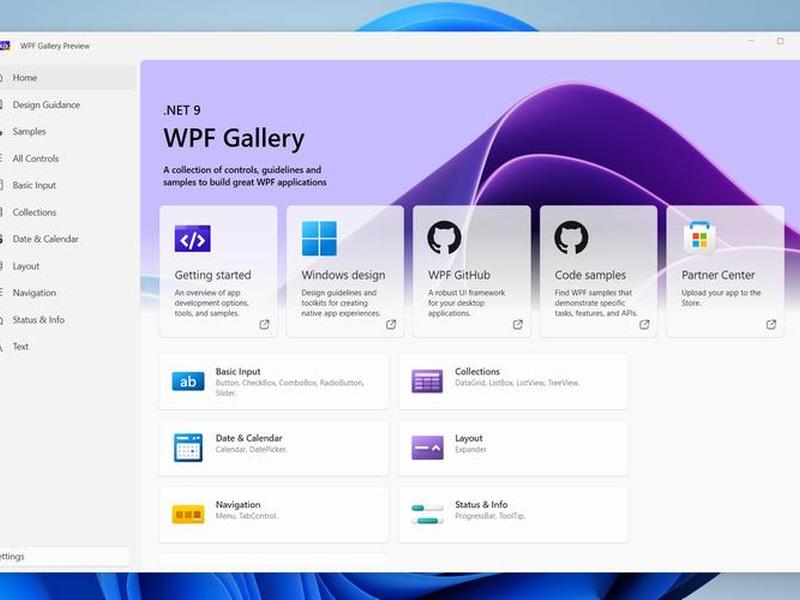Open the WPF GitHub card title
This screenshot has height=600, width=800.
[x=459, y=275]
